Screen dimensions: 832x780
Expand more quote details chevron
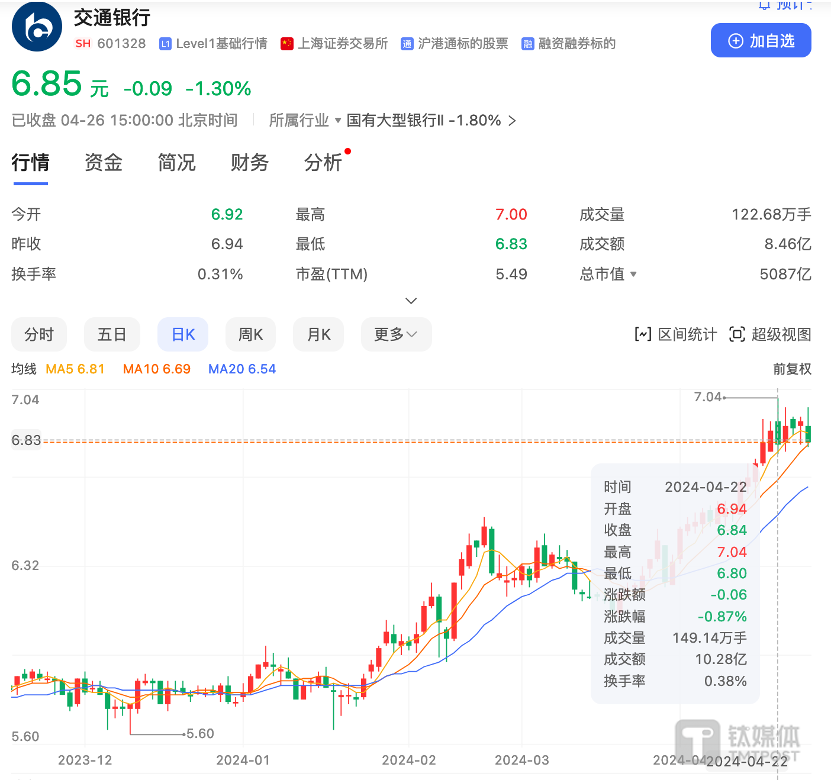[x=411, y=300]
